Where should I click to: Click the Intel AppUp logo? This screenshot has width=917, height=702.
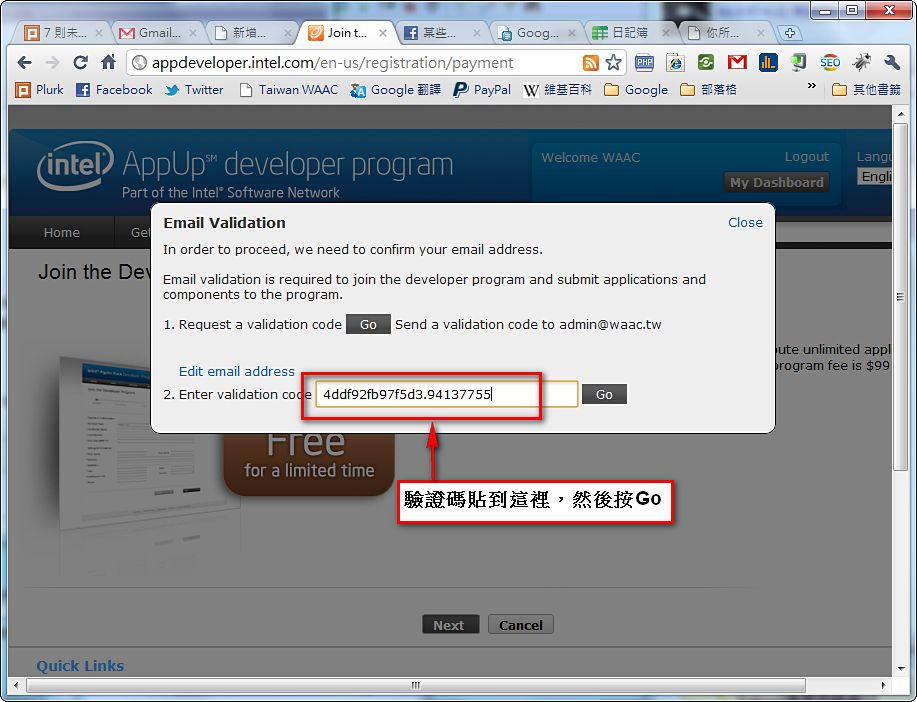(246, 169)
